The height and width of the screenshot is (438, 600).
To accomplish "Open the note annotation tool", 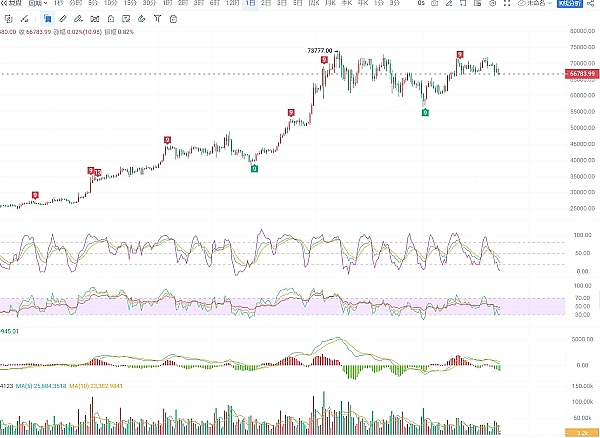I will pyautogui.click(x=126, y=19).
